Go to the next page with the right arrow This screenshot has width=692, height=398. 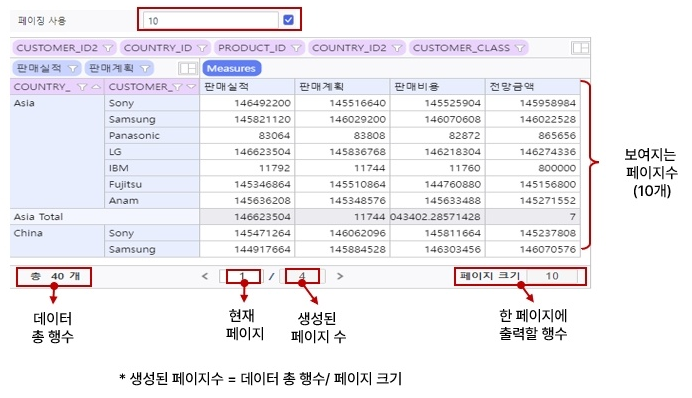[340, 276]
